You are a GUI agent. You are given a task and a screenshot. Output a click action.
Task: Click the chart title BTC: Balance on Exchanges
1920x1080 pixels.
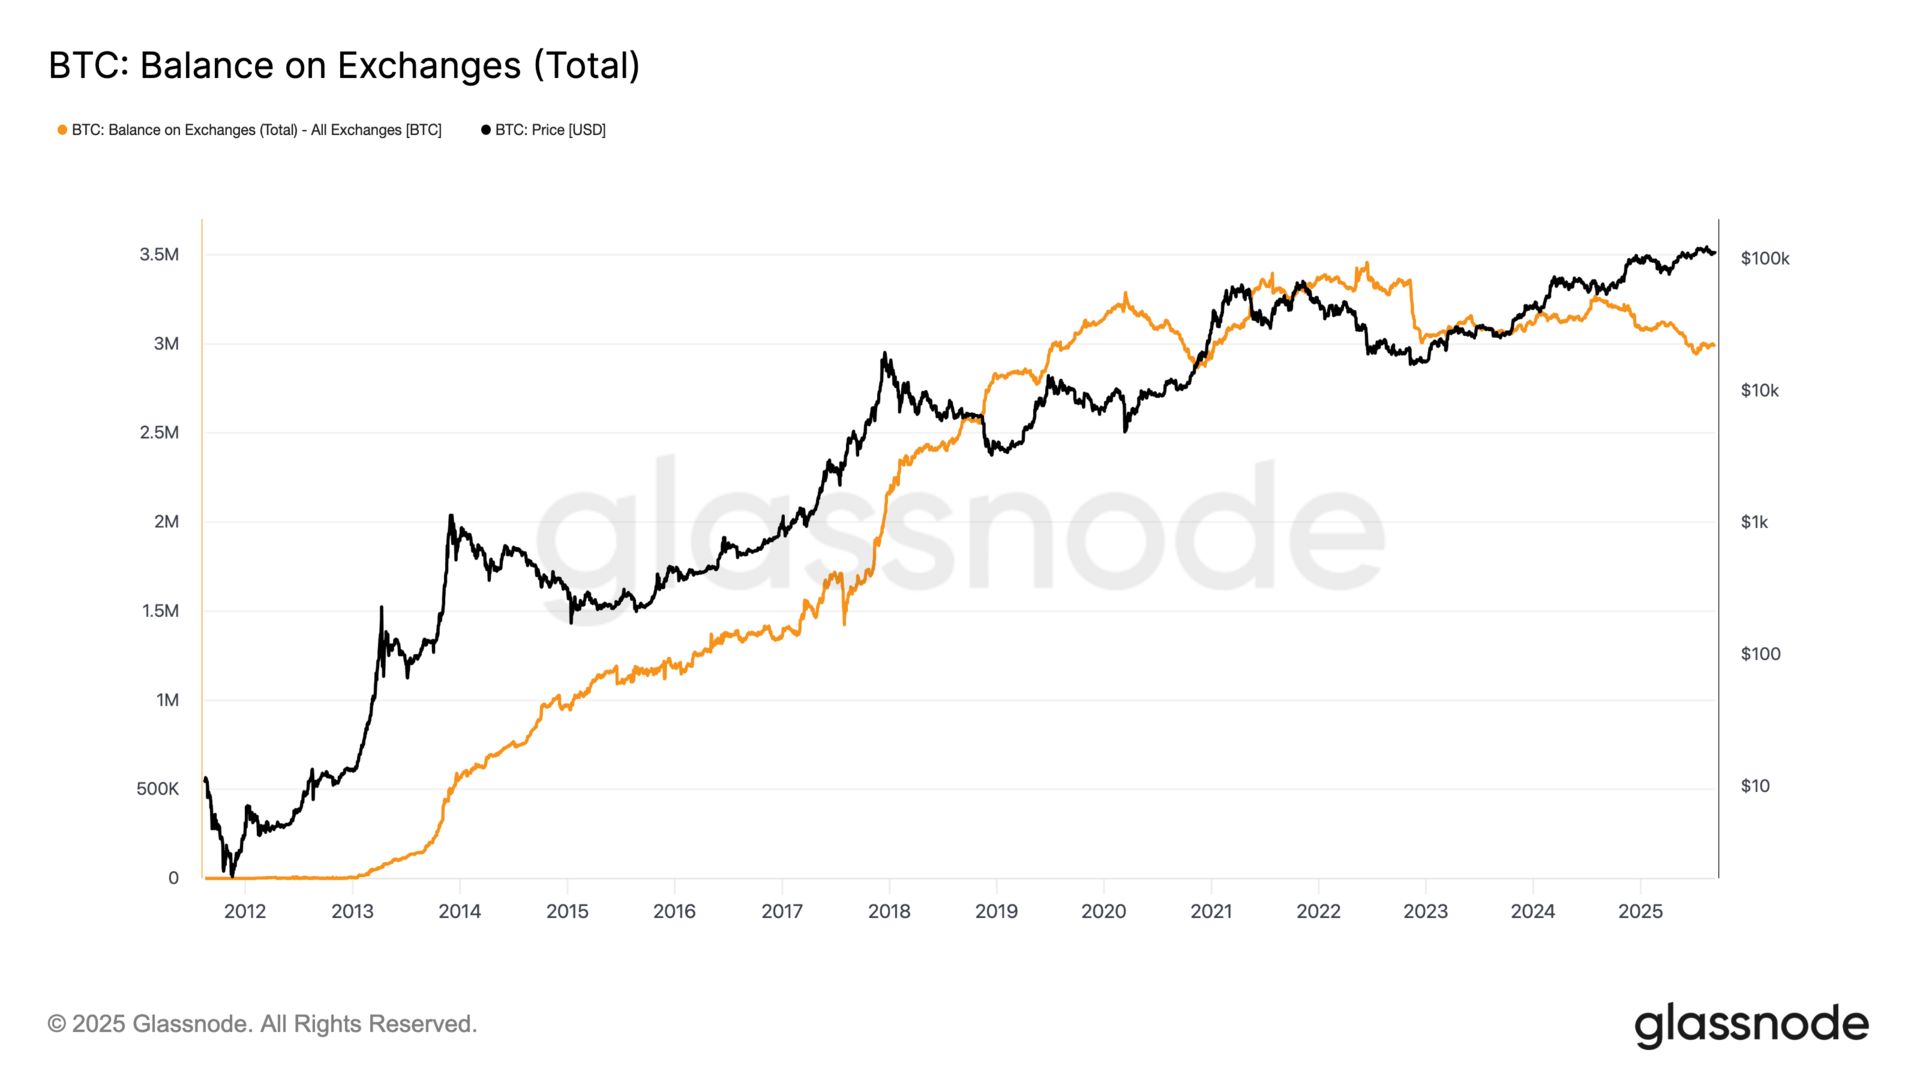click(344, 66)
